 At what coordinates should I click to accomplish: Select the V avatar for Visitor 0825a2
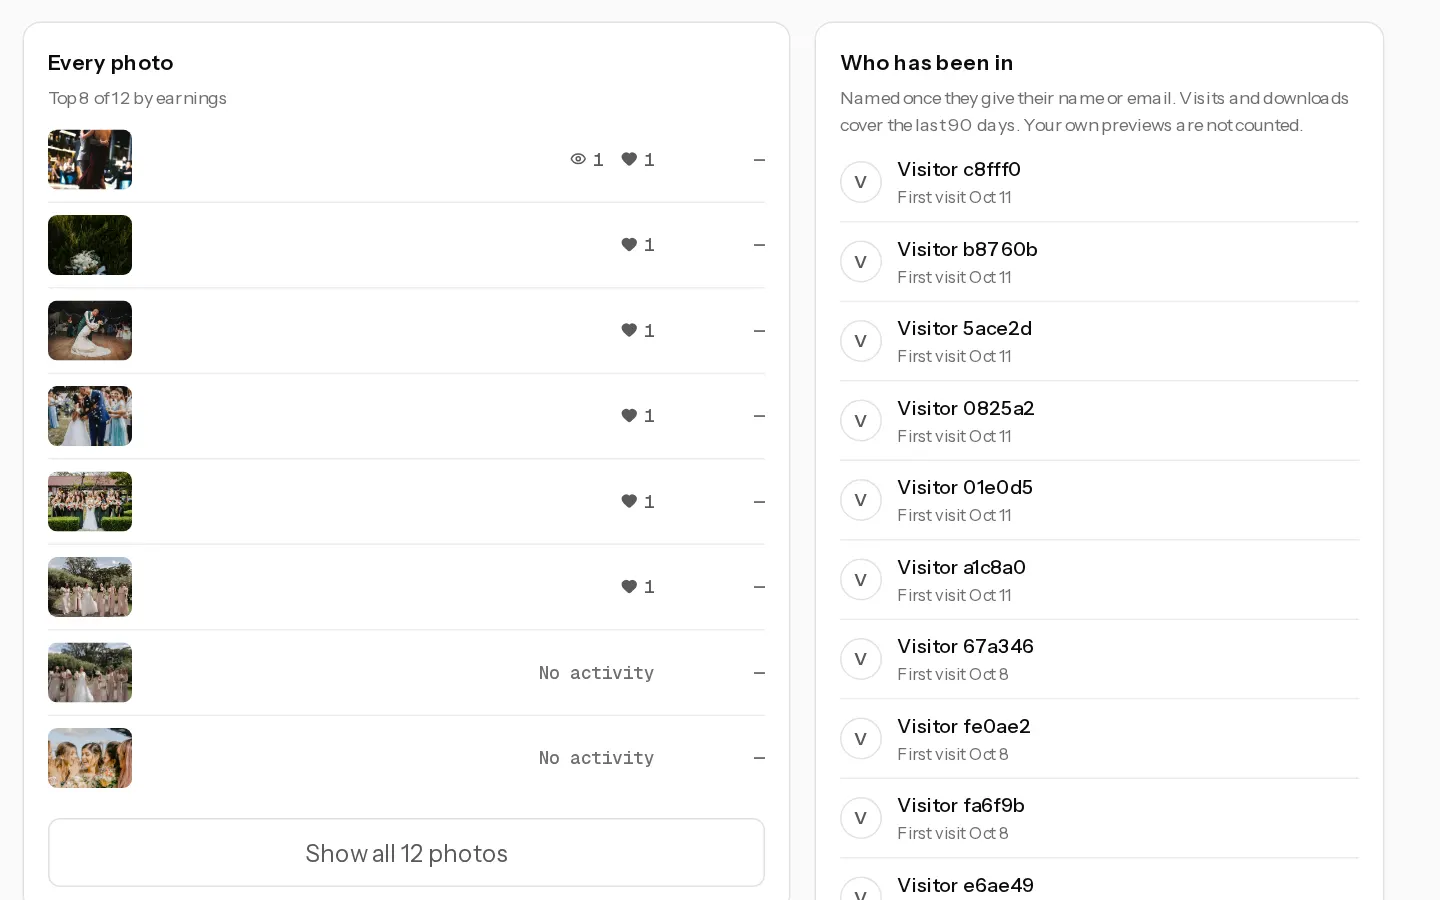click(861, 421)
